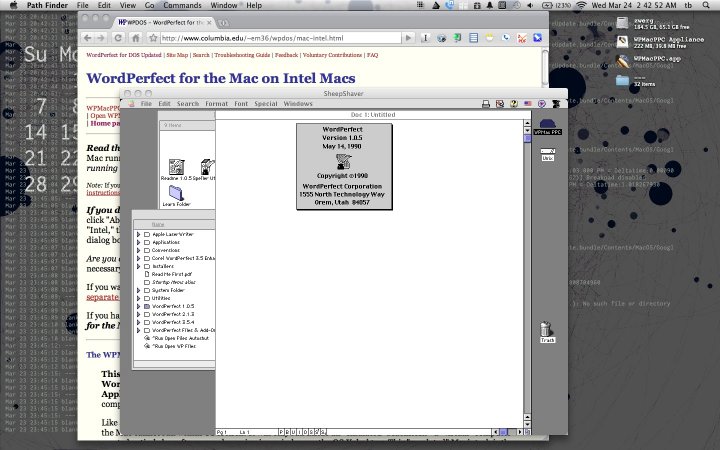The height and width of the screenshot is (450, 720).
Task: Open the Path Finder Commands menu
Action: click(x=182, y=5)
